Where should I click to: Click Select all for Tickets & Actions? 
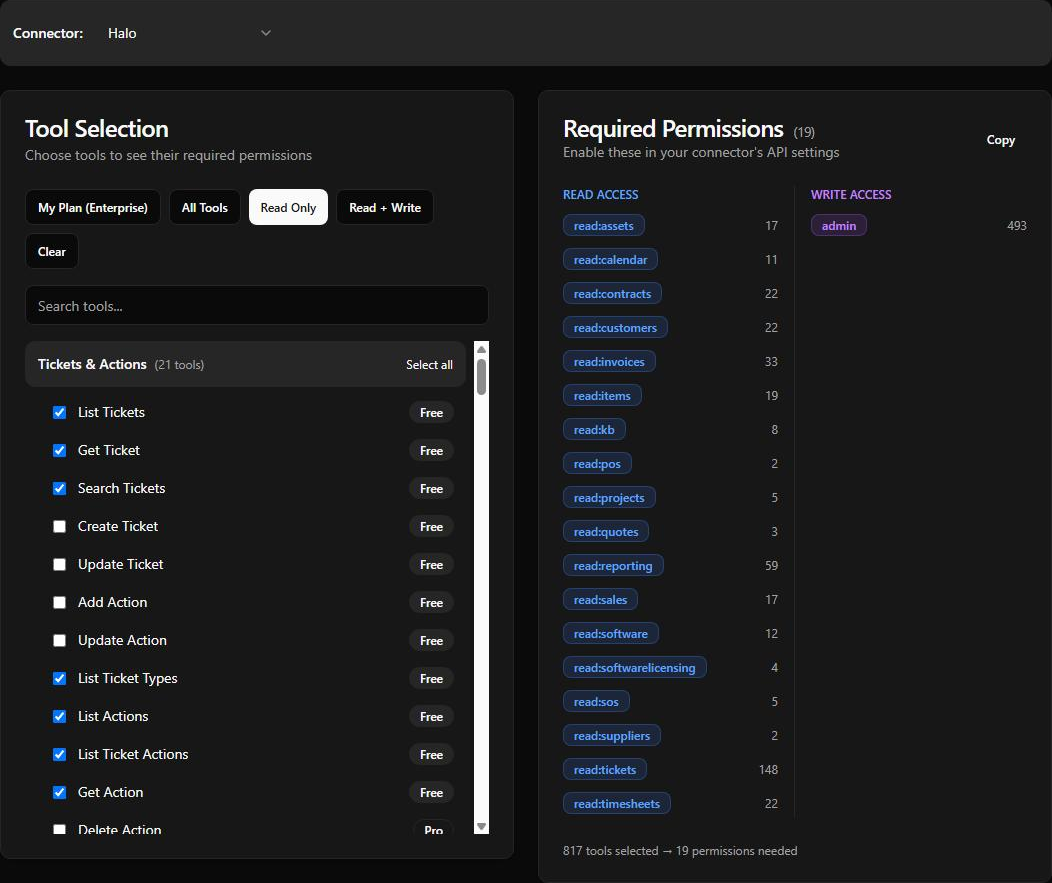point(429,364)
